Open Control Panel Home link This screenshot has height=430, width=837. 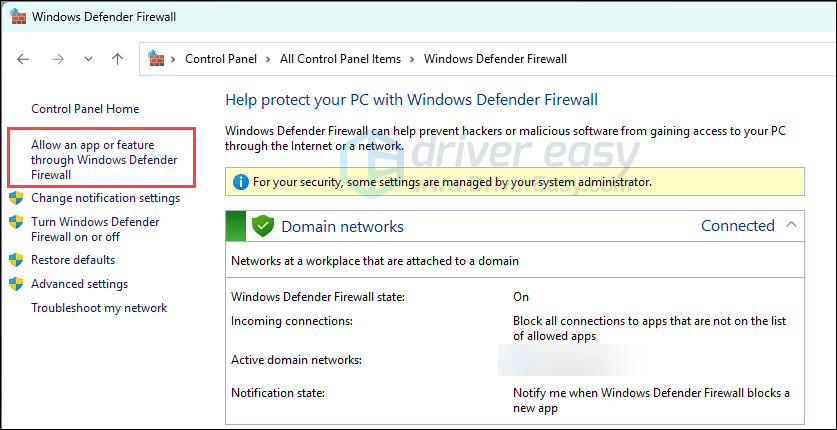tap(85, 109)
